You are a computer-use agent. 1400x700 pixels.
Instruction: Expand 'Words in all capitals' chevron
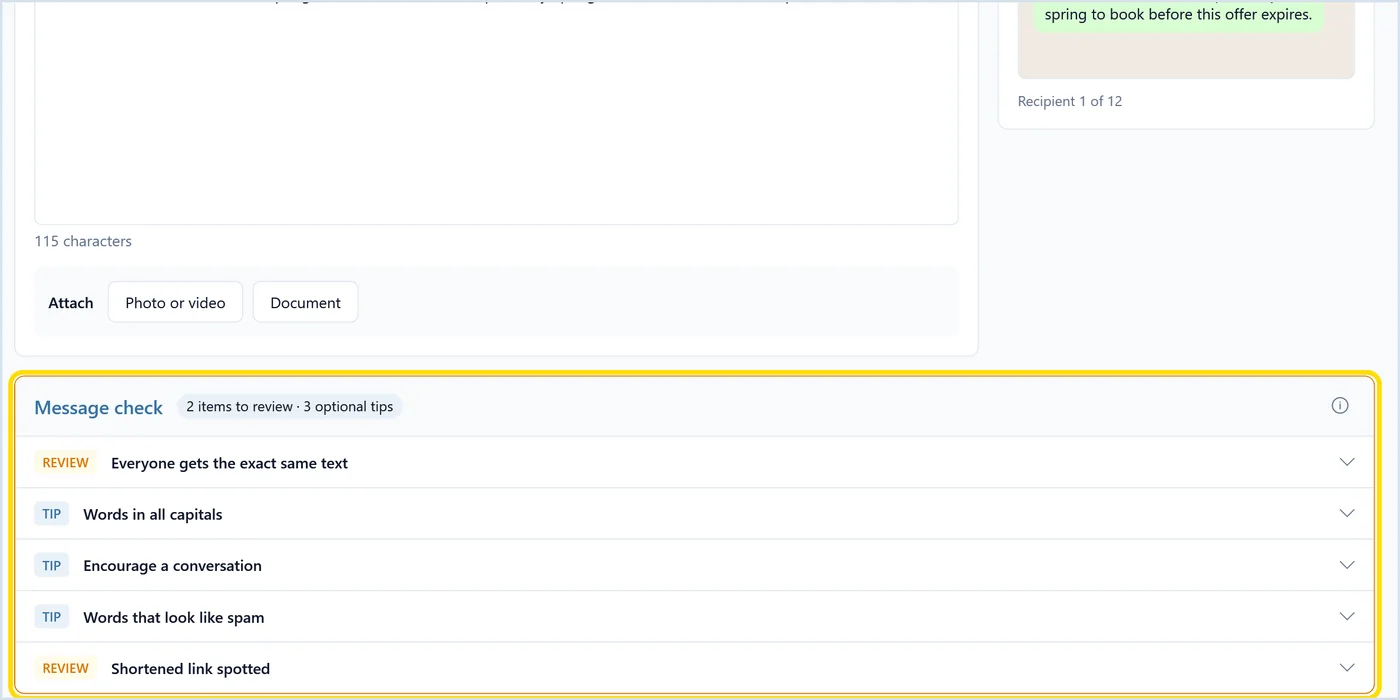point(1347,513)
